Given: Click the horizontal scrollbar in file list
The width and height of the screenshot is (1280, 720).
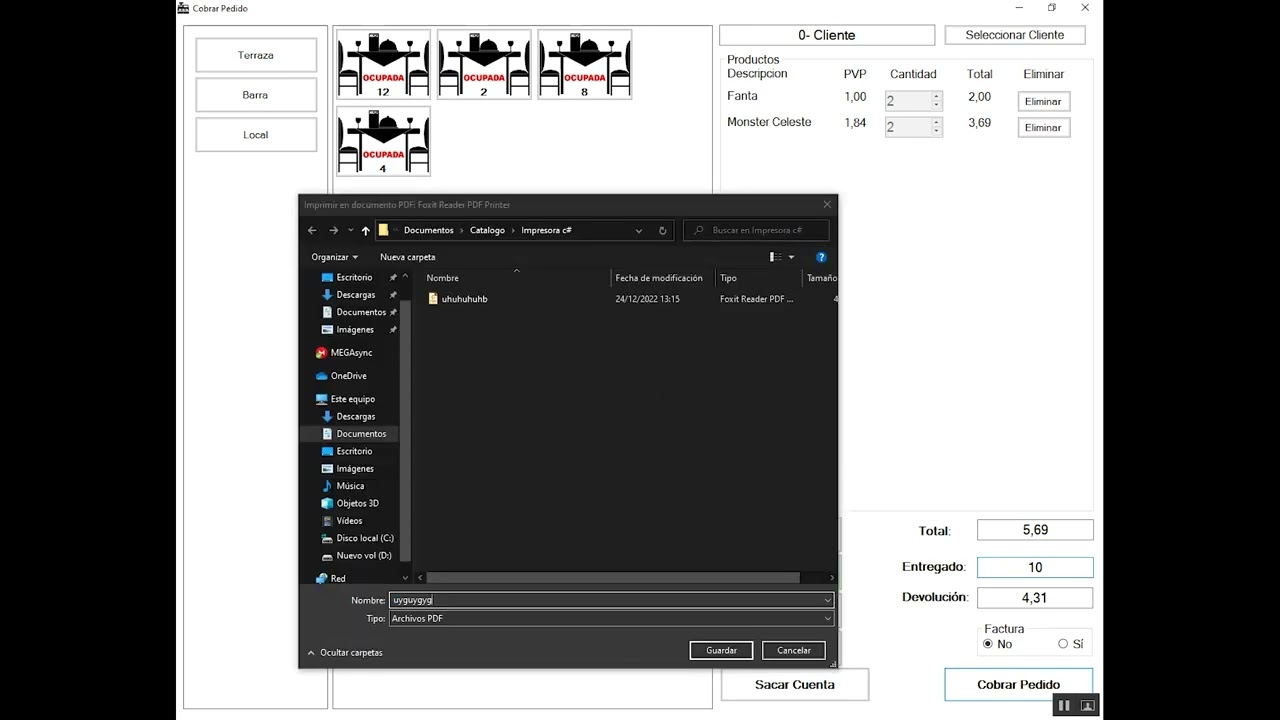Looking at the screenshot, I should [612, 577].
